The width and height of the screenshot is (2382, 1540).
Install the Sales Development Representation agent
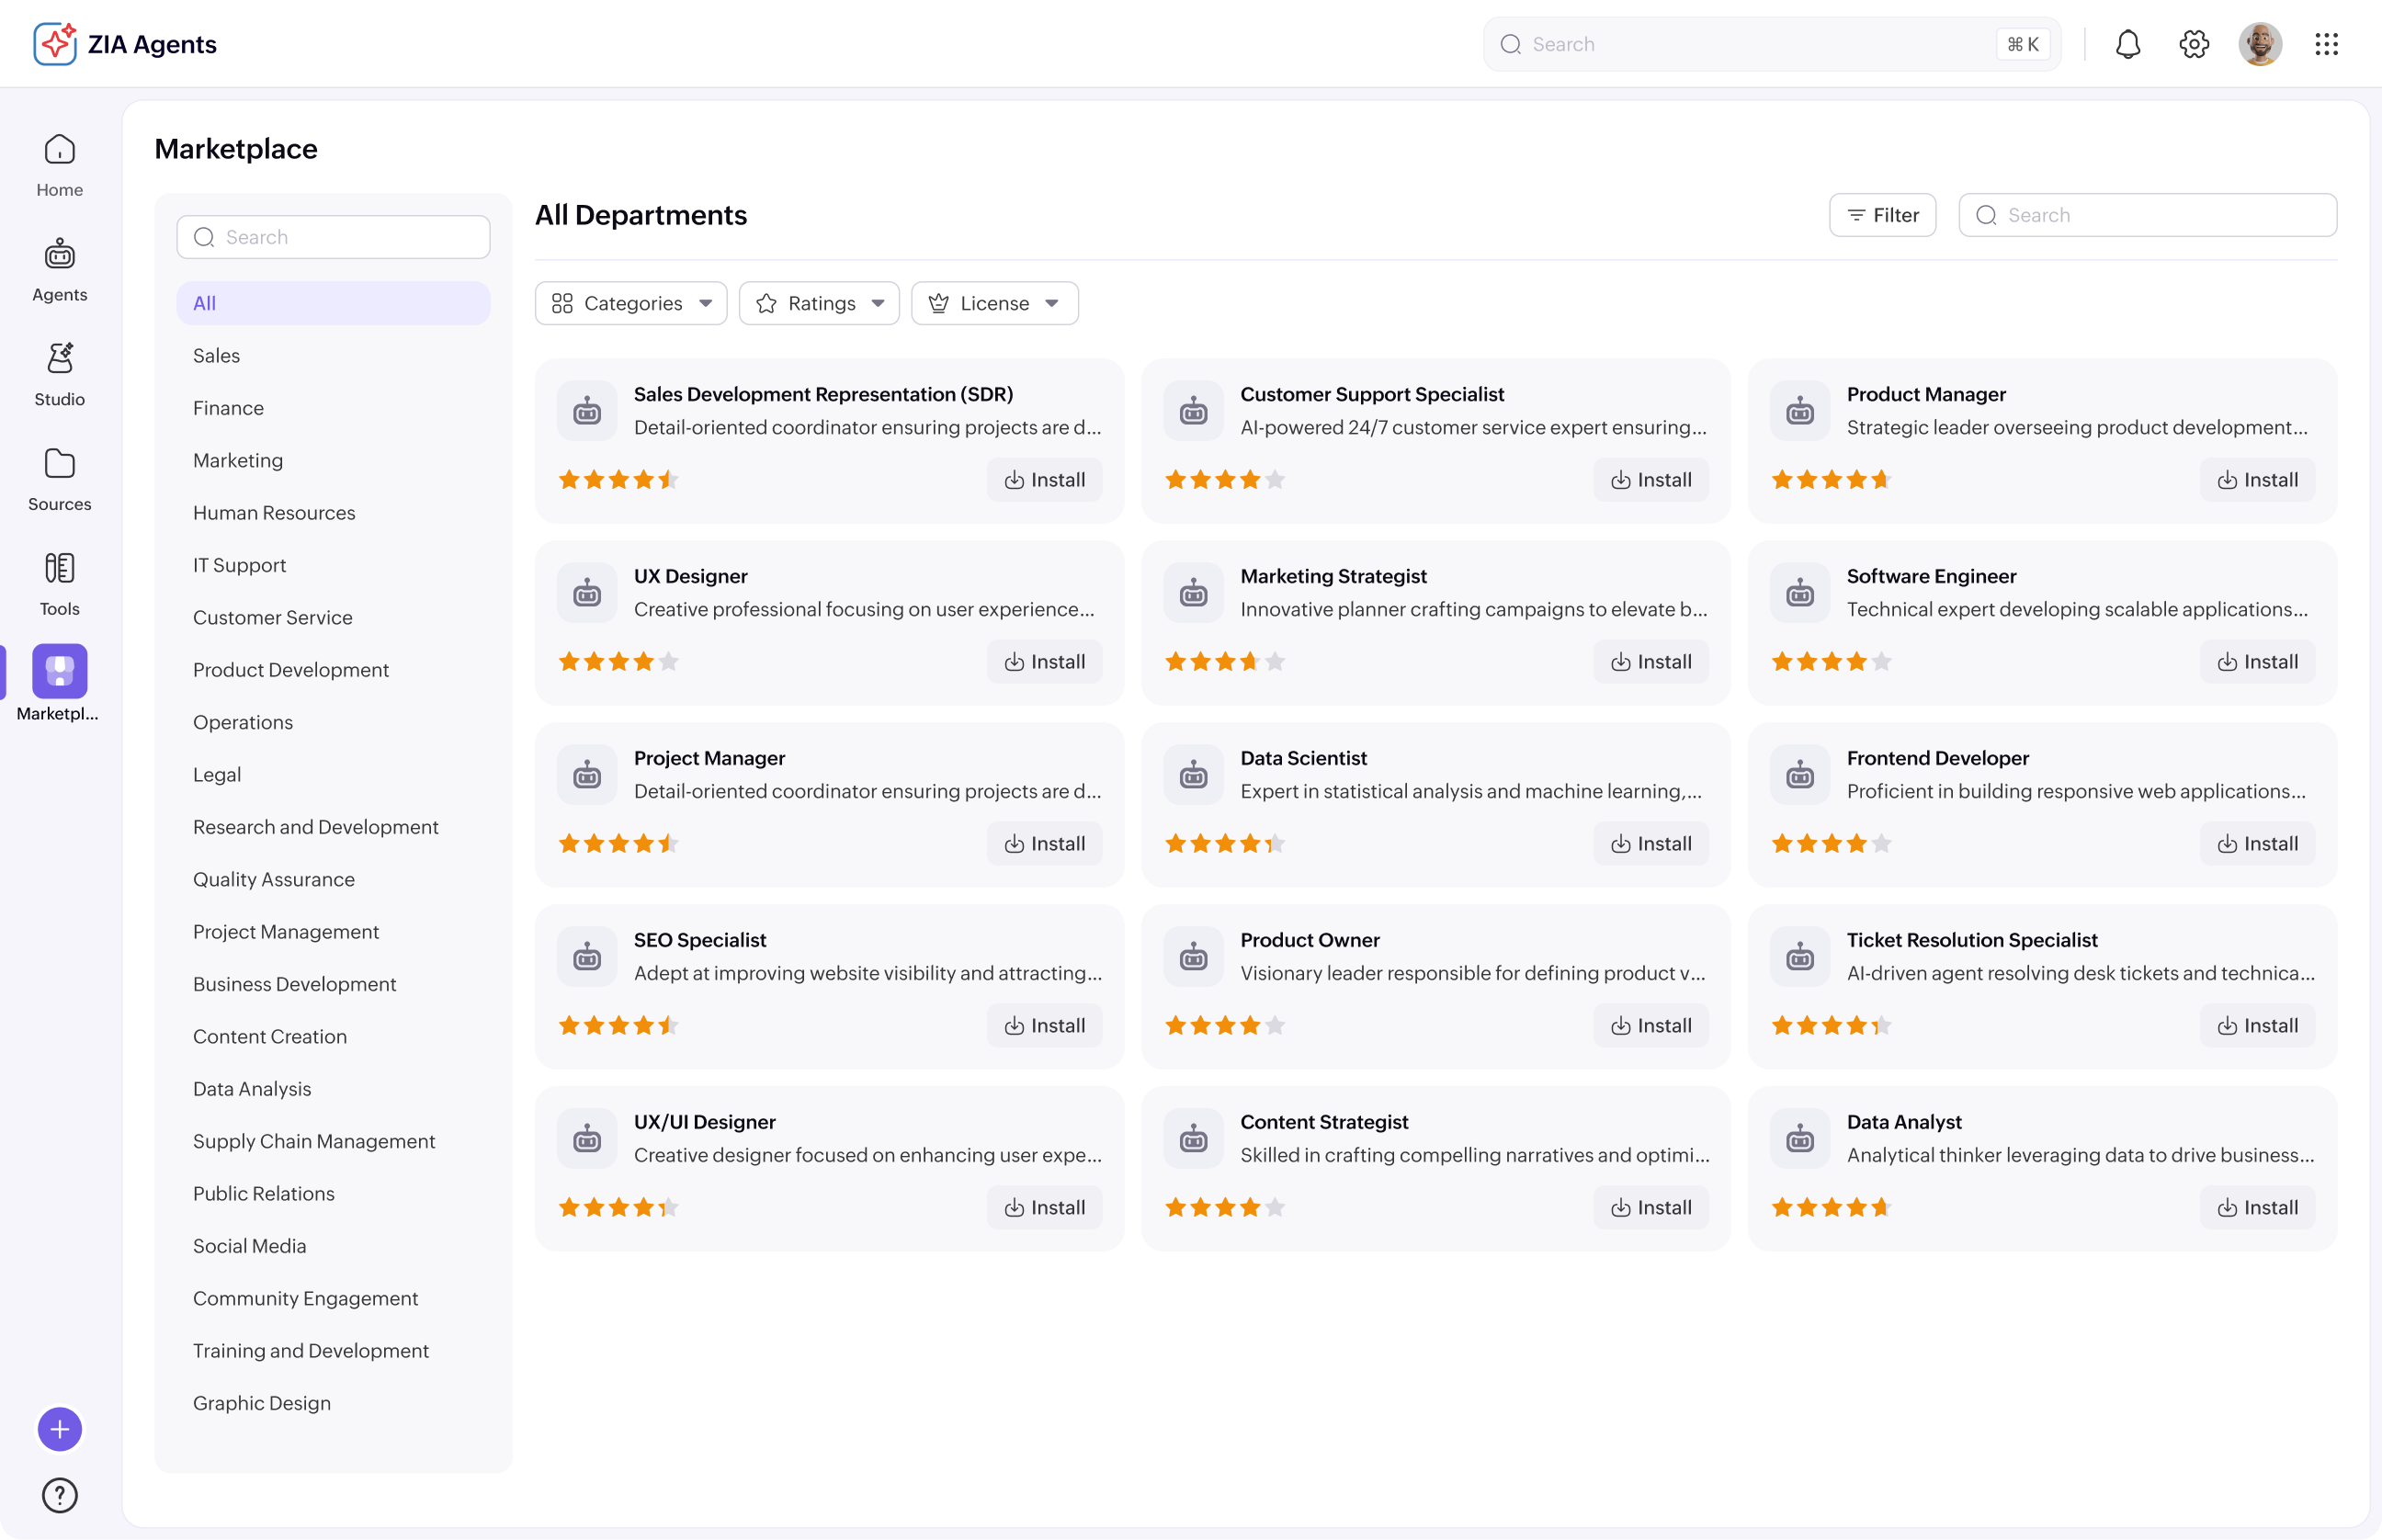click(x=1044, y=480)
